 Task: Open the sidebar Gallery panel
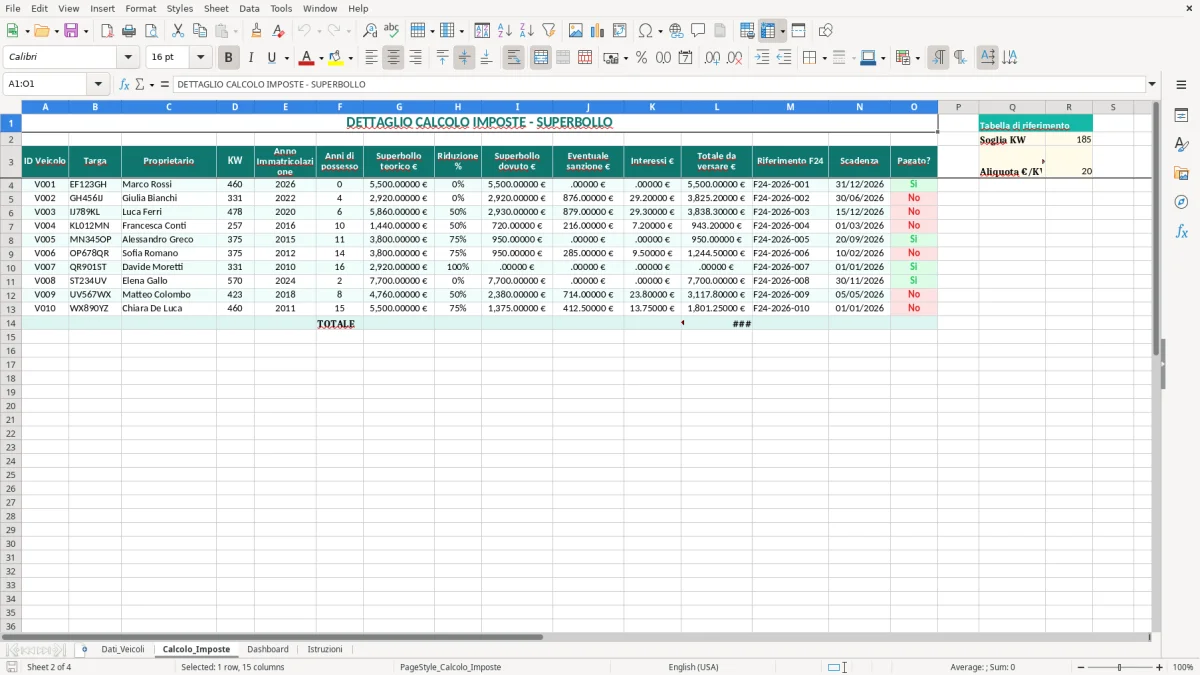pos(1181,173)
